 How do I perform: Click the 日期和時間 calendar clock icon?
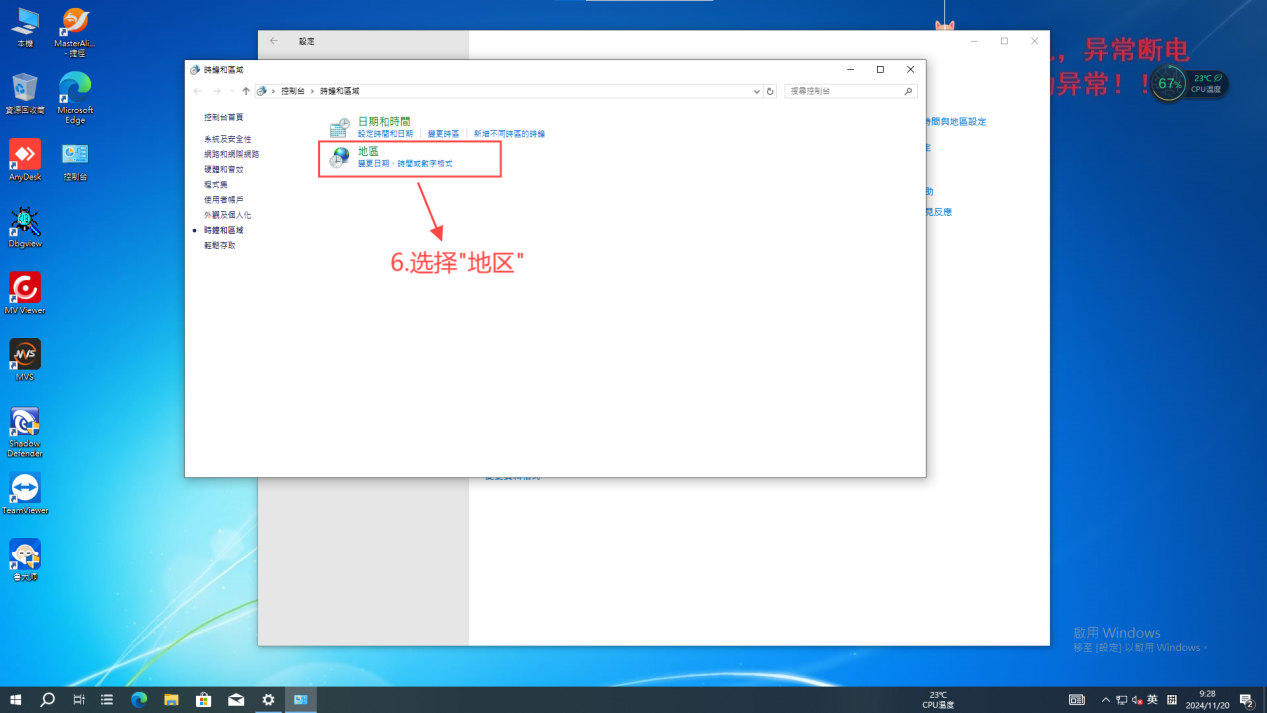coord(340,127)
